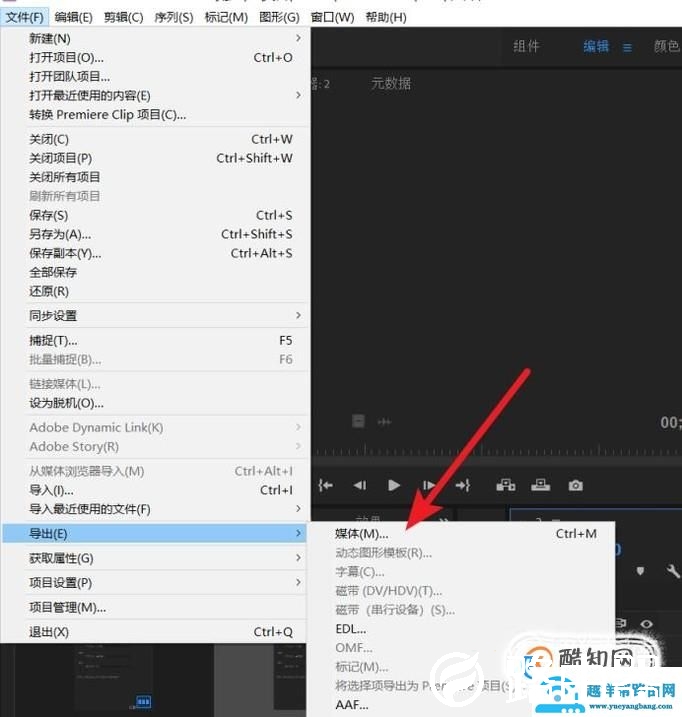Open the Edit menu (编辑)
Screen dimensions: 682x717
(x=73, y=17)
